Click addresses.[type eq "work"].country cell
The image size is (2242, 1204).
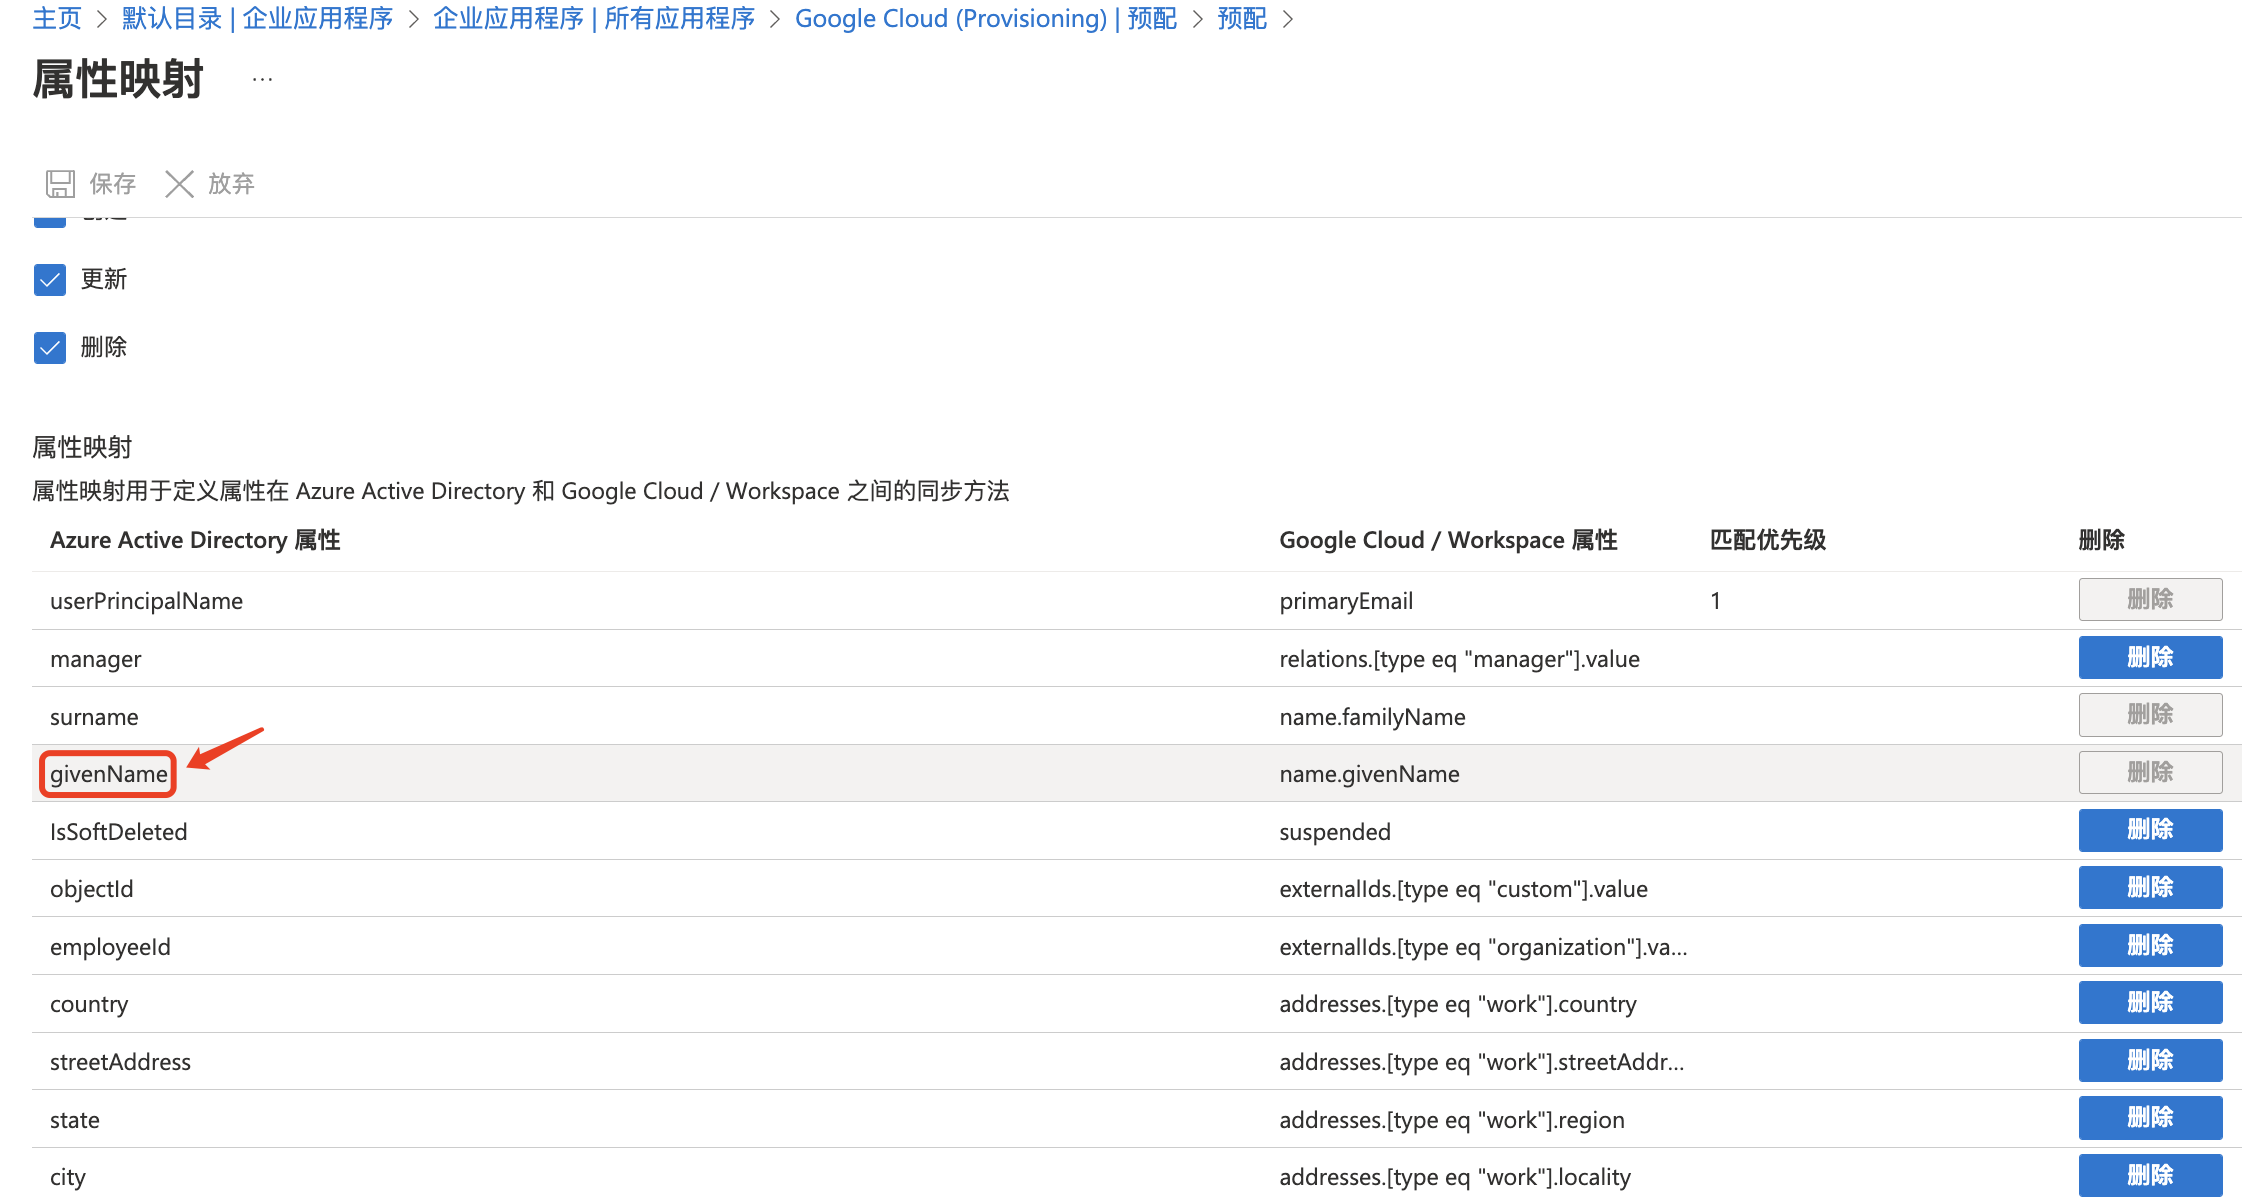point(1458,1004)
